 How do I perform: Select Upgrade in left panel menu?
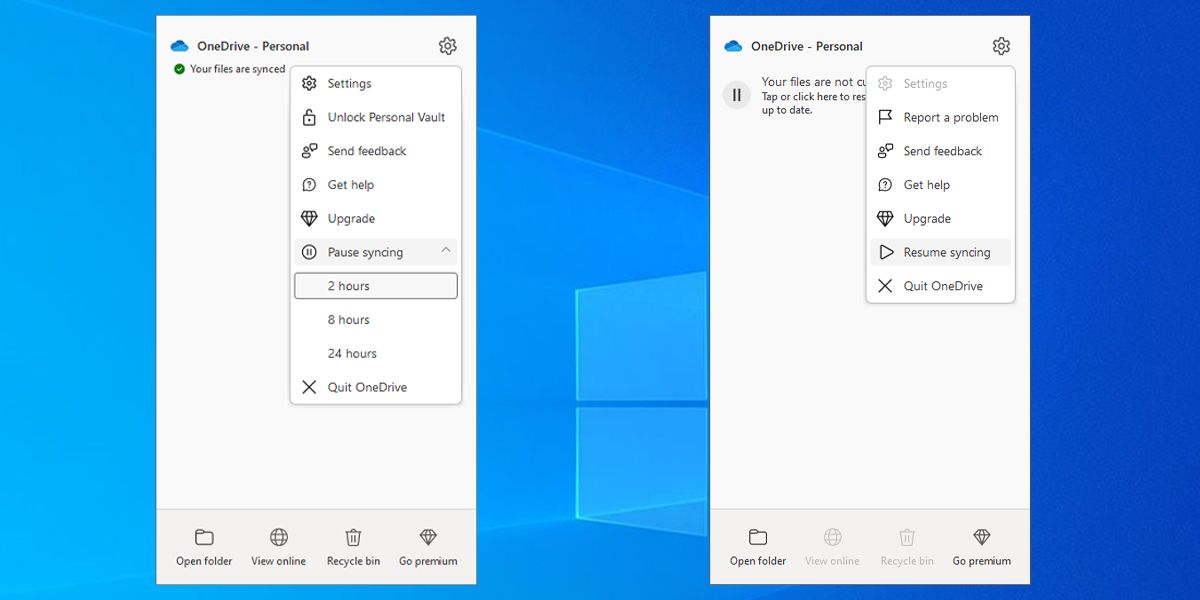376,219
